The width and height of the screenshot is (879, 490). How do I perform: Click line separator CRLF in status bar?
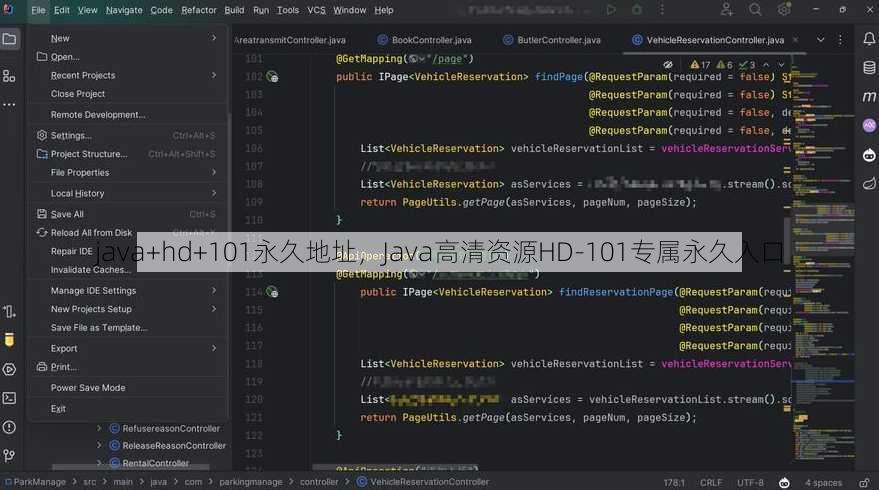[x=711, y=483]
